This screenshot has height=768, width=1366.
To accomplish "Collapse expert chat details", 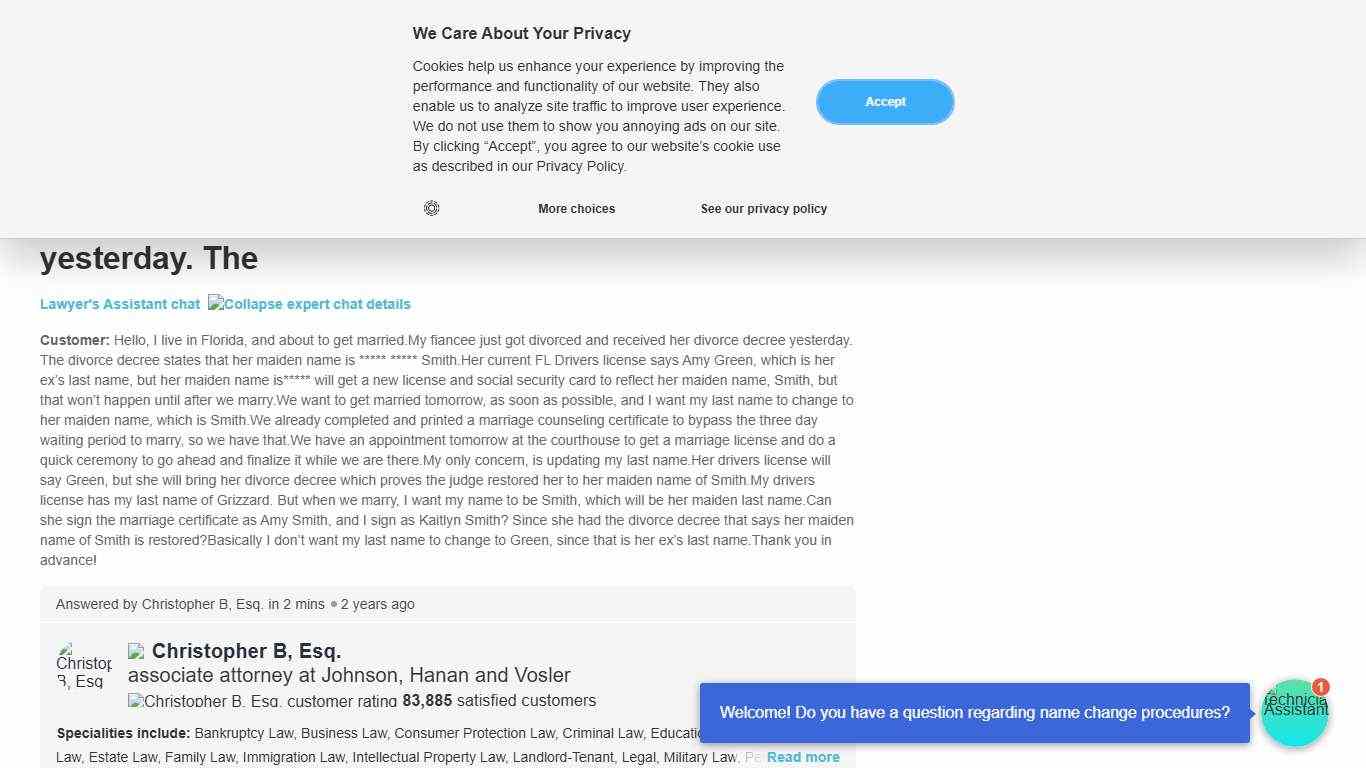I will 309,304.
